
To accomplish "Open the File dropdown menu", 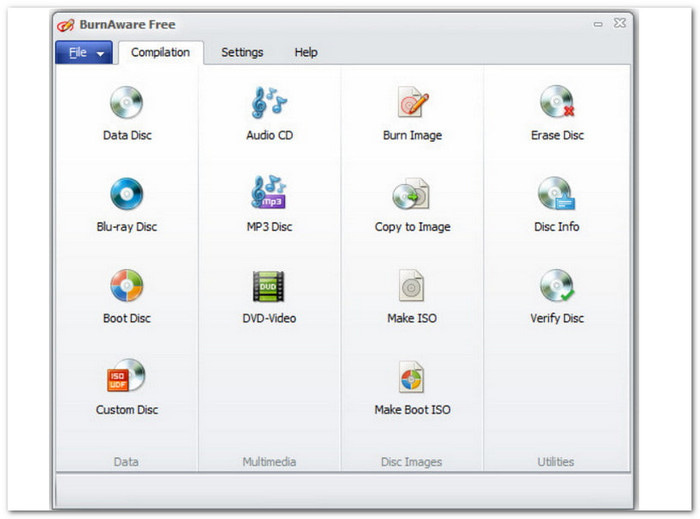I will [84, 53].
